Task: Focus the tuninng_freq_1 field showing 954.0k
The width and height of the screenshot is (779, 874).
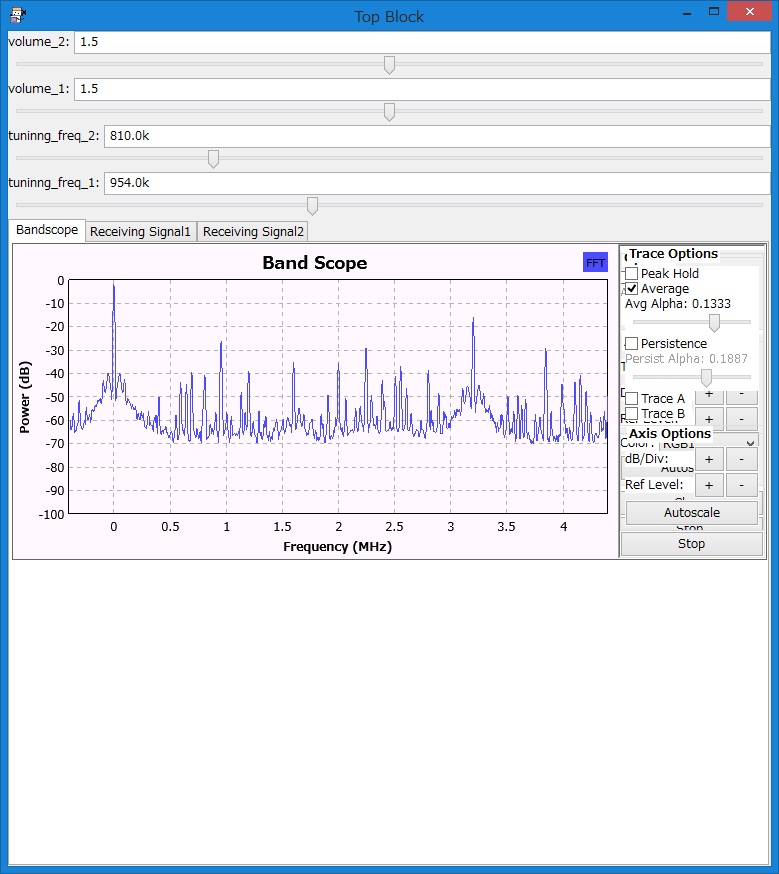Action: tap(437, 183)
